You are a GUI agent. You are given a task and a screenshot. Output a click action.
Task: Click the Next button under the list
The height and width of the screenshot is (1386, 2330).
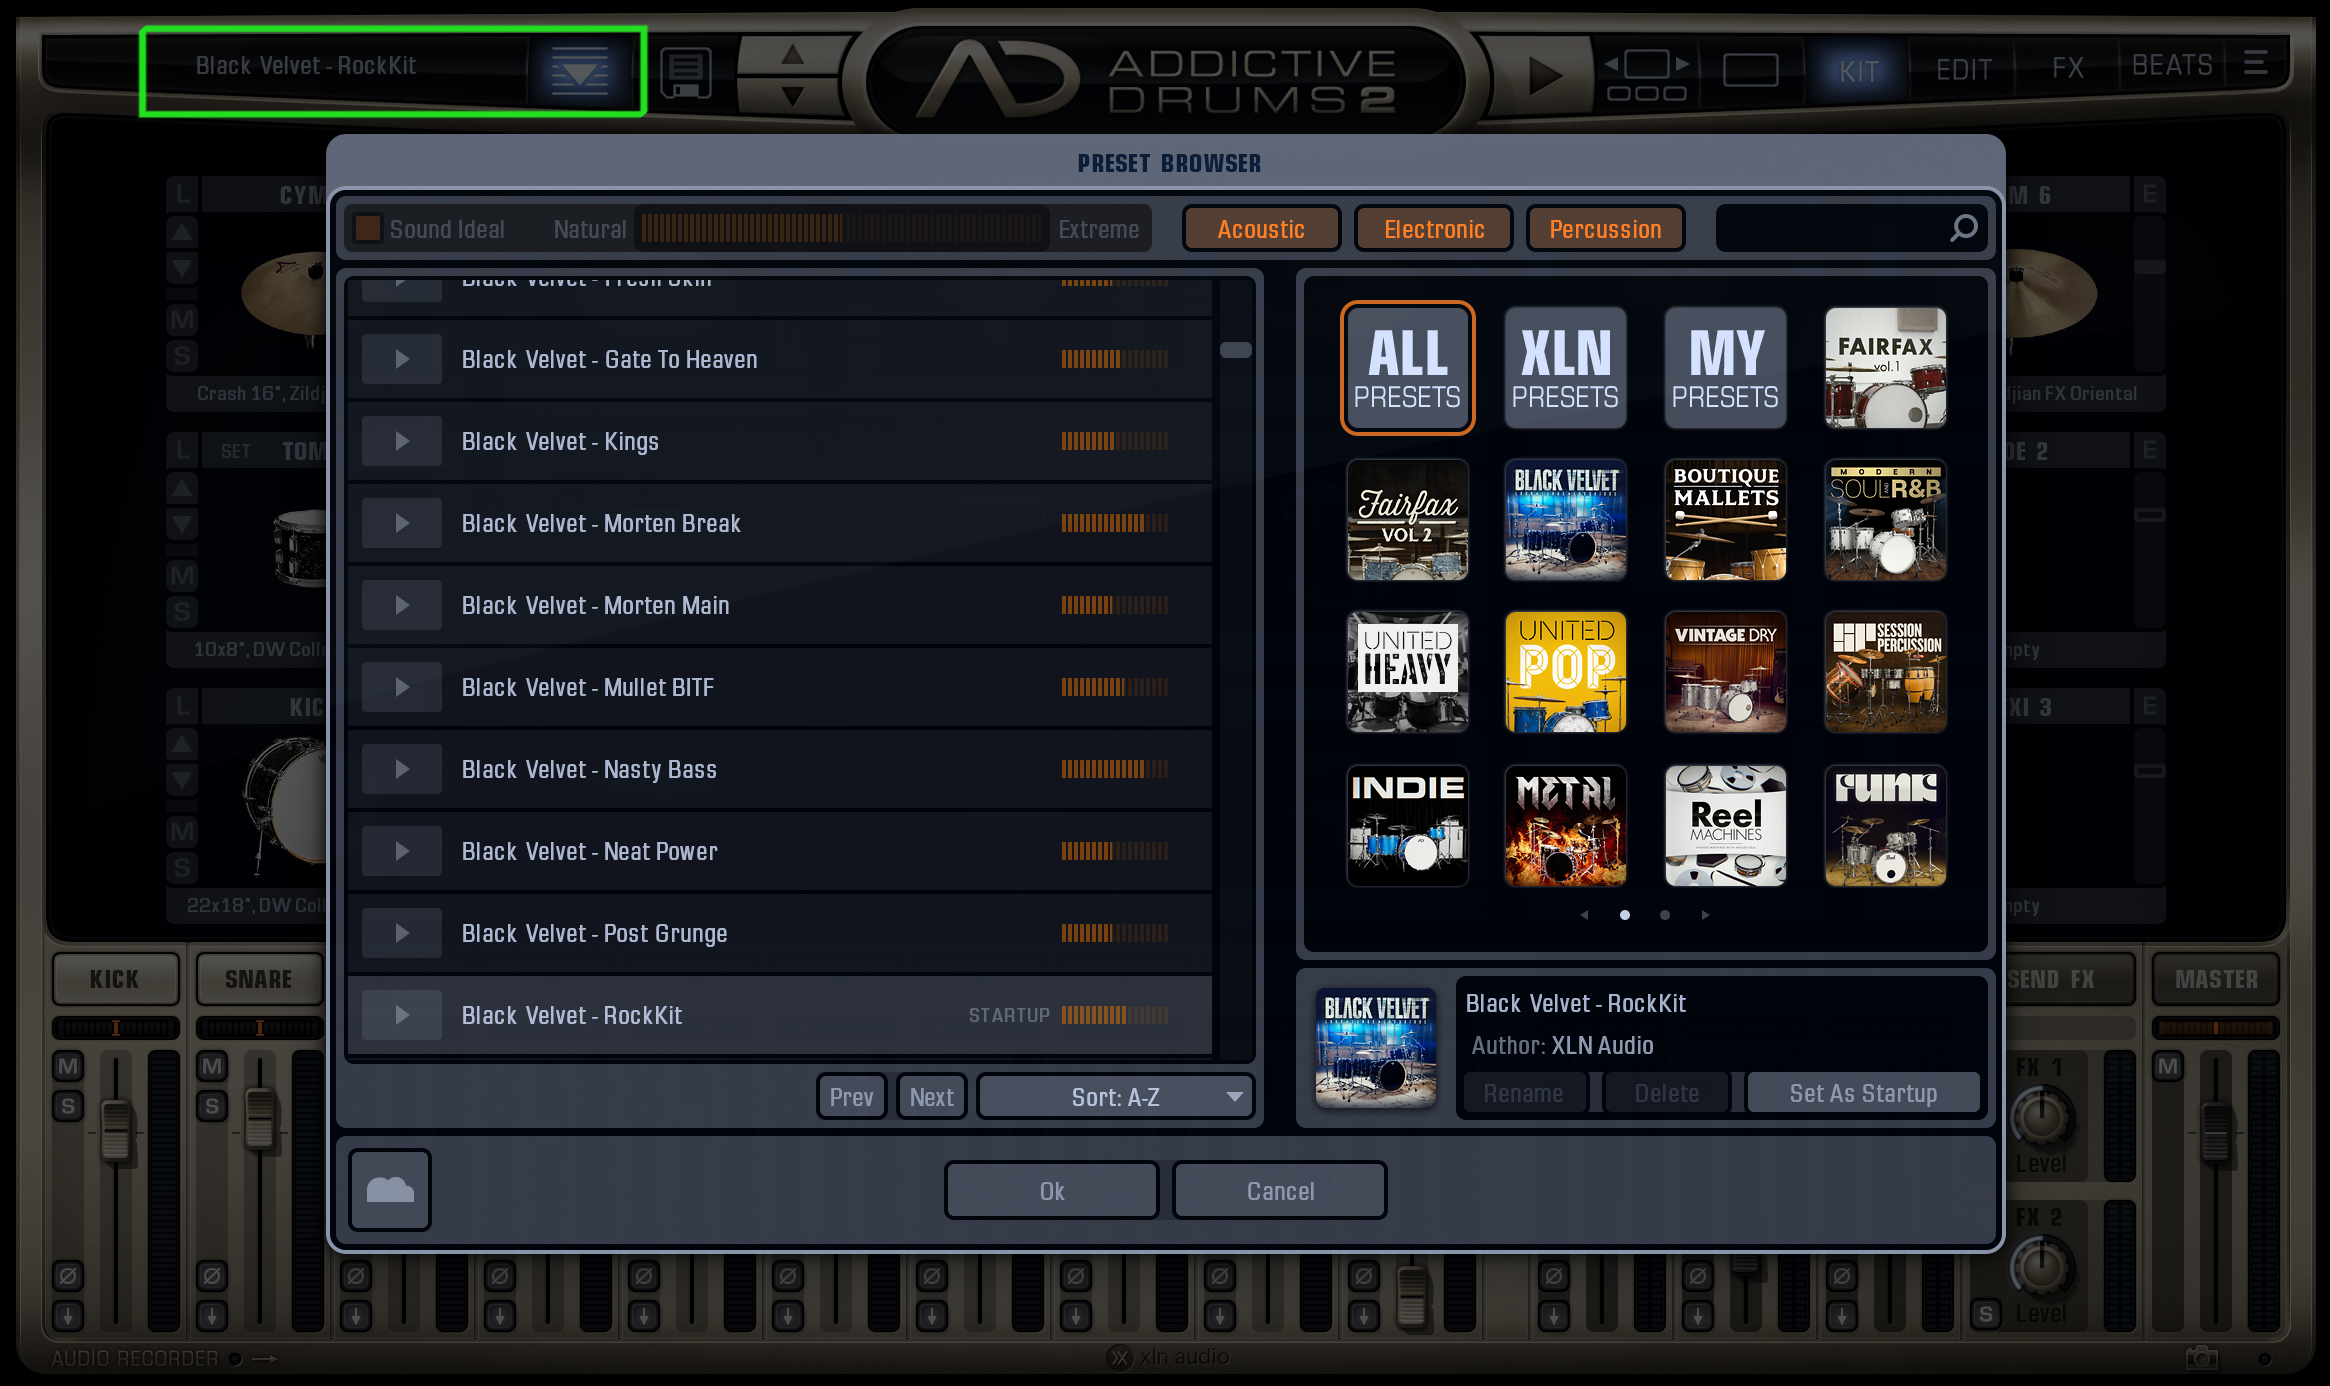tap(931, 1097)
